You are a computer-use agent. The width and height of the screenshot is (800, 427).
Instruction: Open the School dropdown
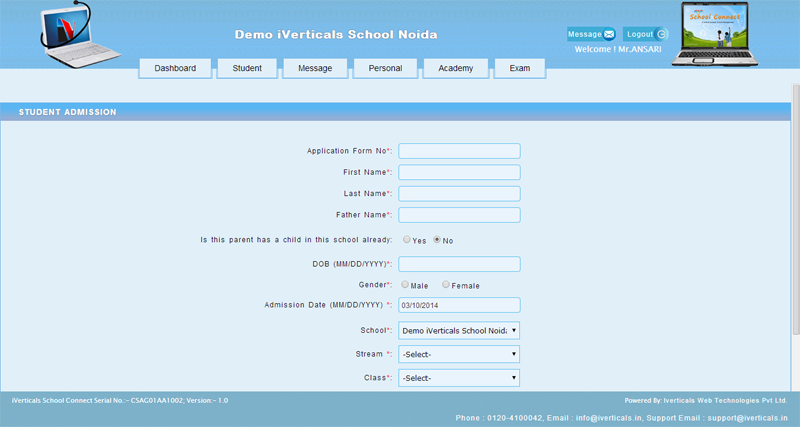[x=459, y=330]
